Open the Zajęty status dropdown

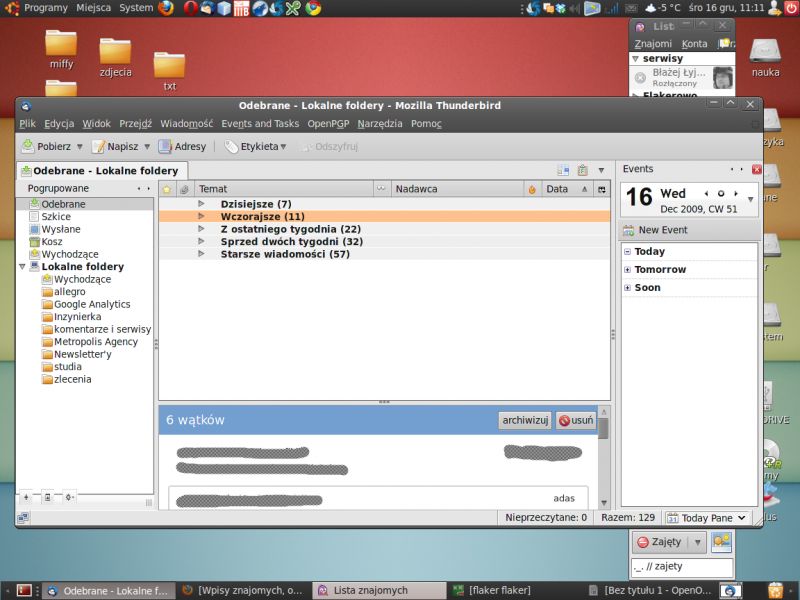[697, 542]
